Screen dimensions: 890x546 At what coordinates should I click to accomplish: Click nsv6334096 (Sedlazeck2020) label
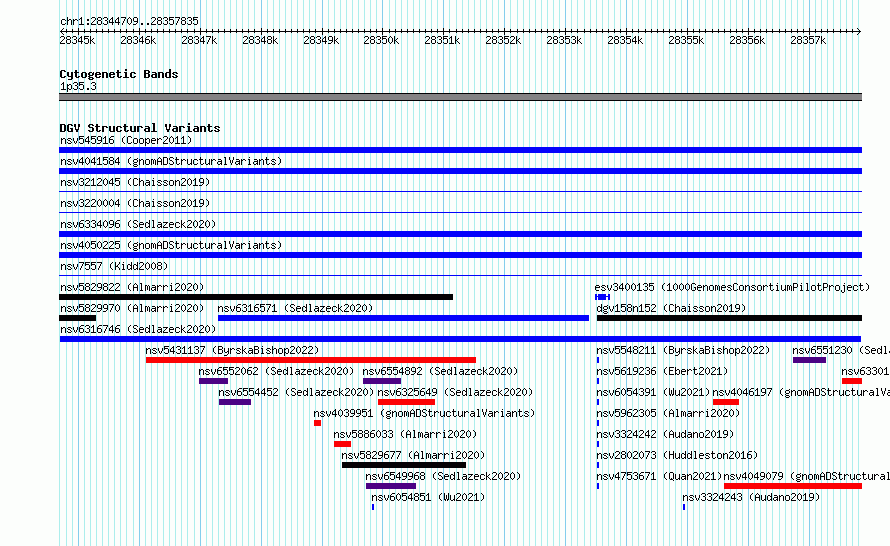tap(138, 224)
